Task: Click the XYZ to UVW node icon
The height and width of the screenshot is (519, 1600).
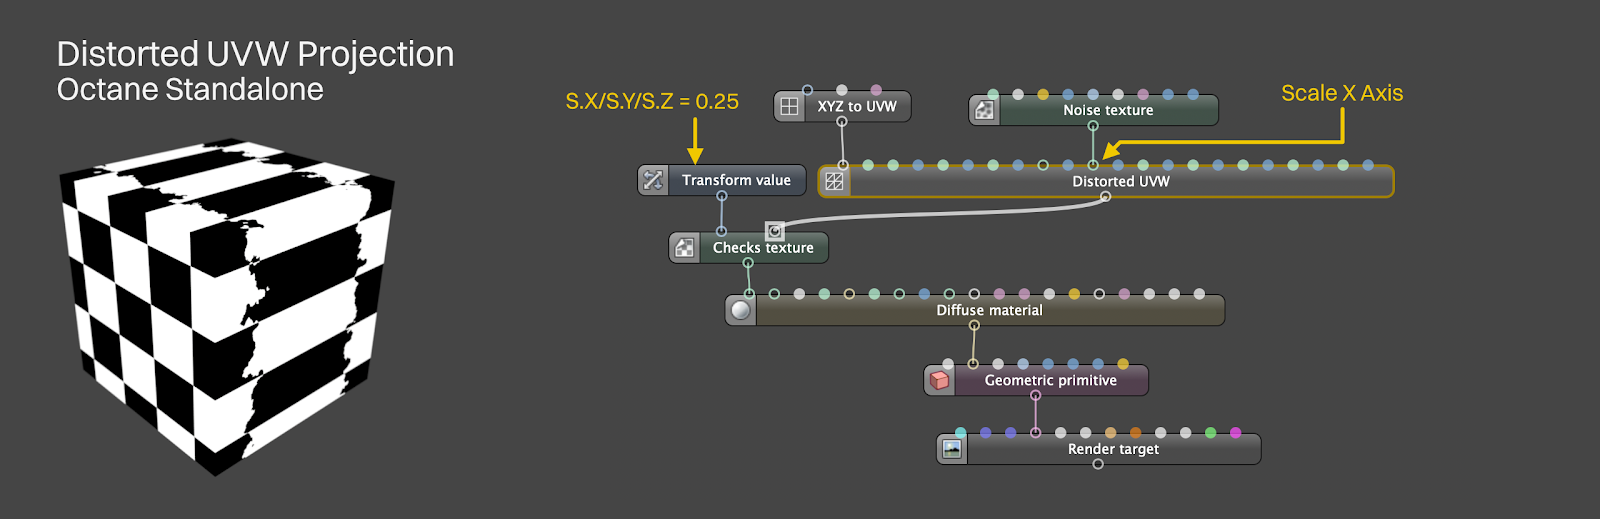Action: [x=789, y=106]
